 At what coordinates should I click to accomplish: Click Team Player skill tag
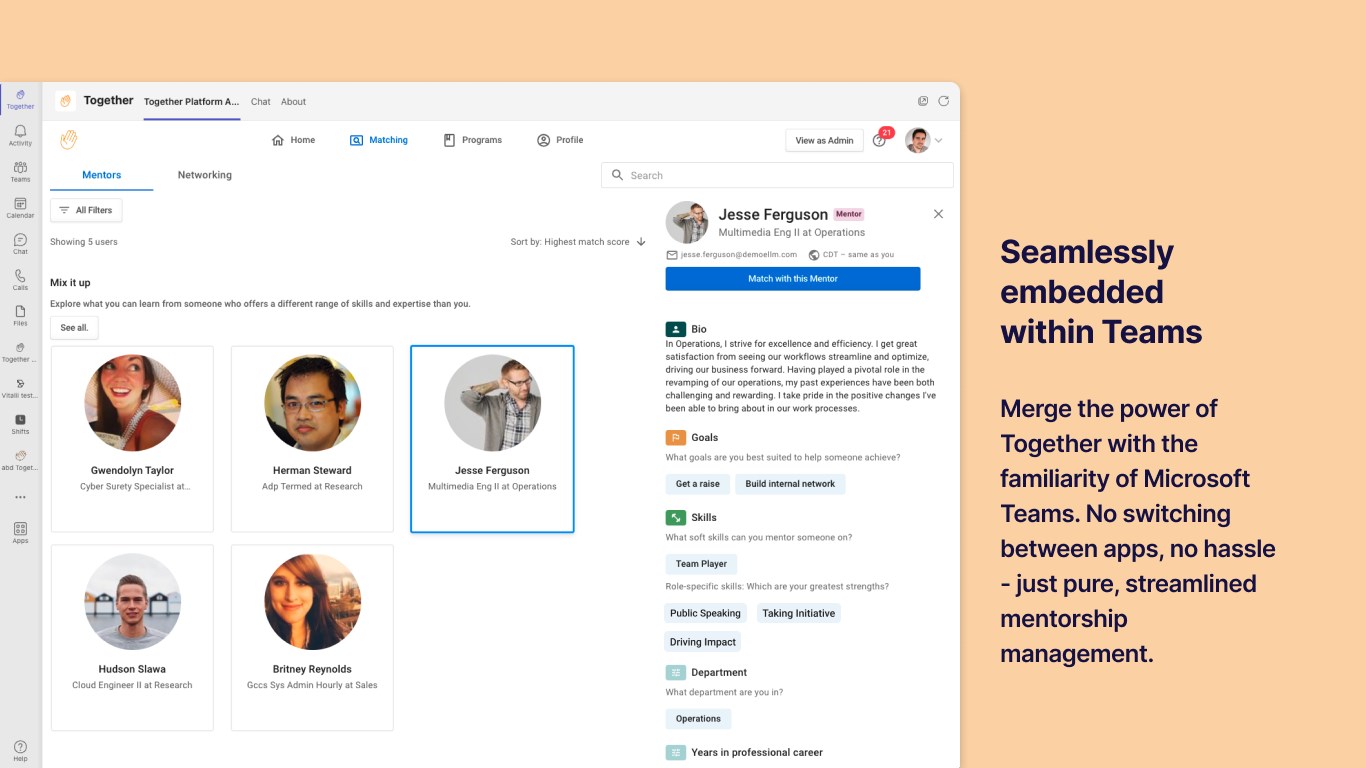[x=702, y=564]
